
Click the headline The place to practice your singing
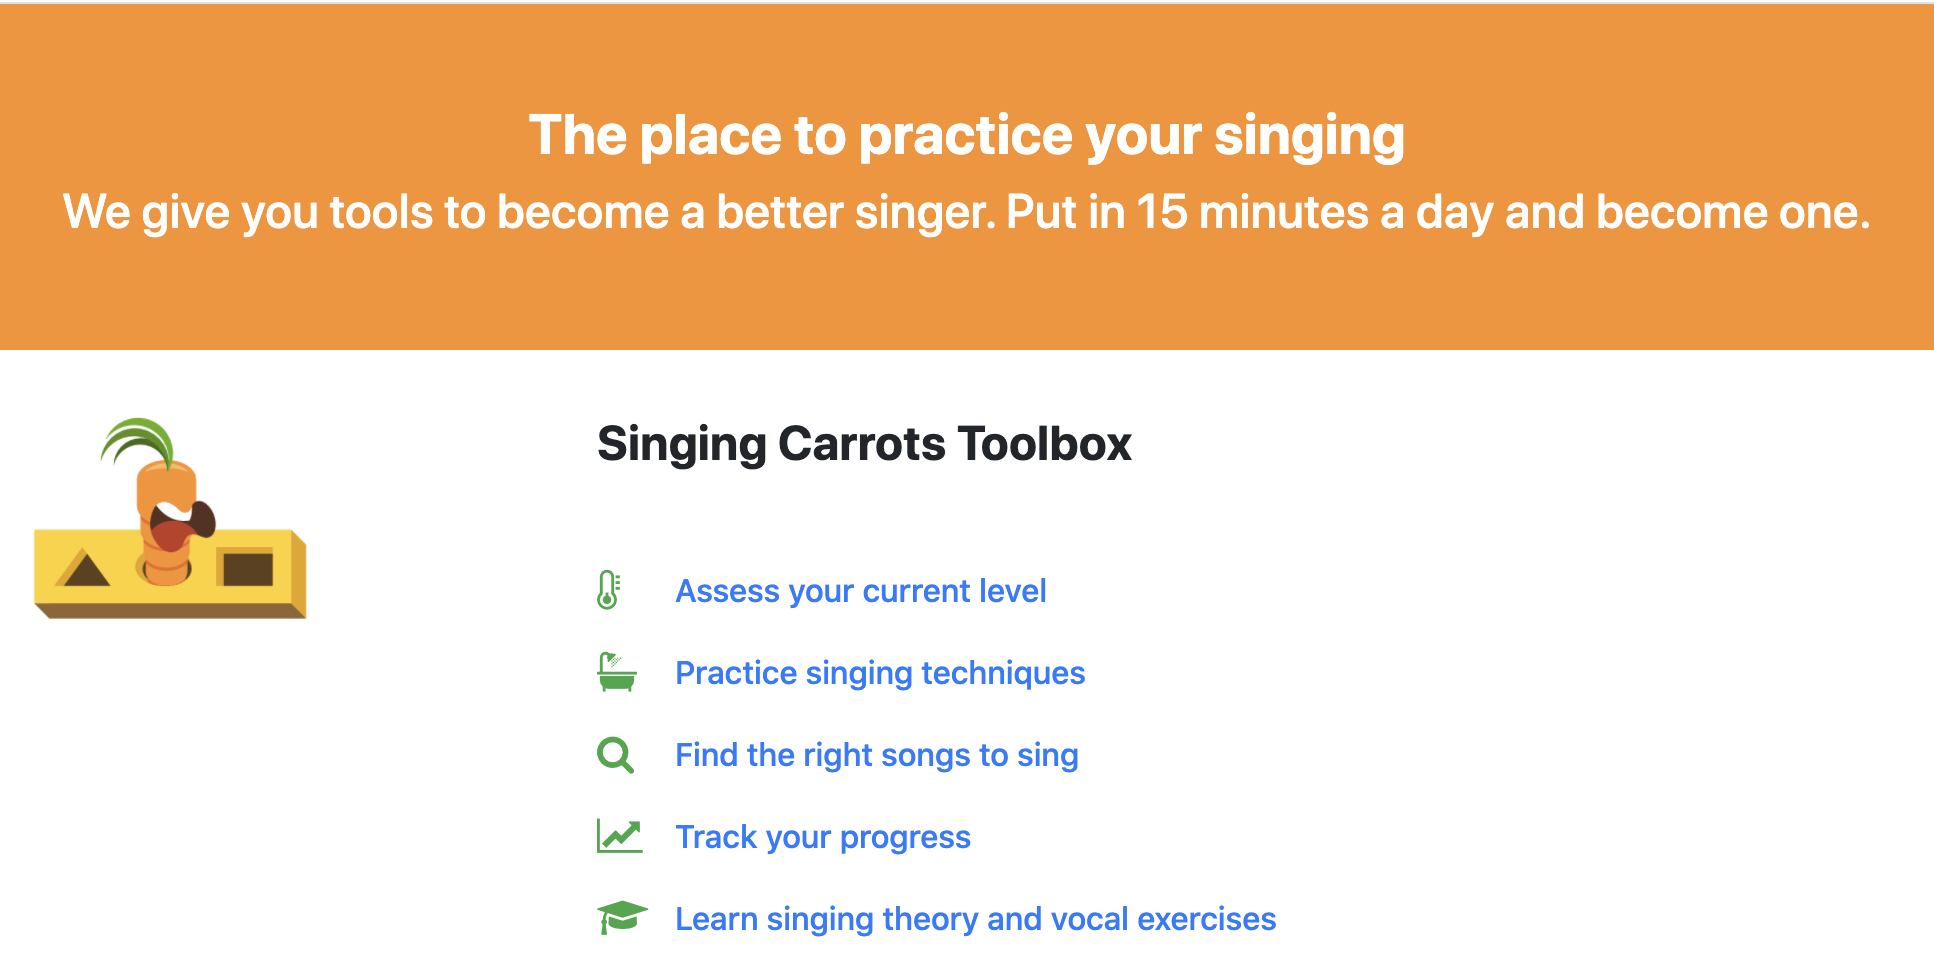(966, 136)
